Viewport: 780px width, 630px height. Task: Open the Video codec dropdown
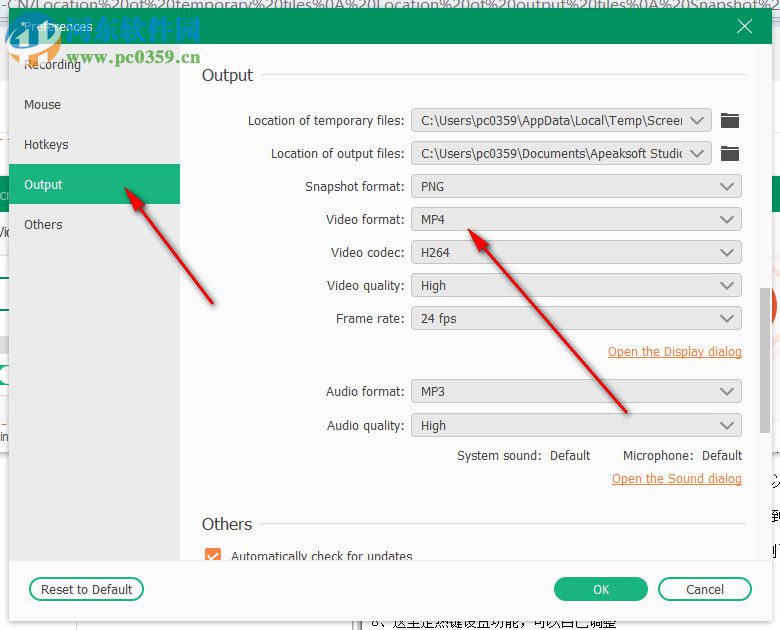point(576,252)
